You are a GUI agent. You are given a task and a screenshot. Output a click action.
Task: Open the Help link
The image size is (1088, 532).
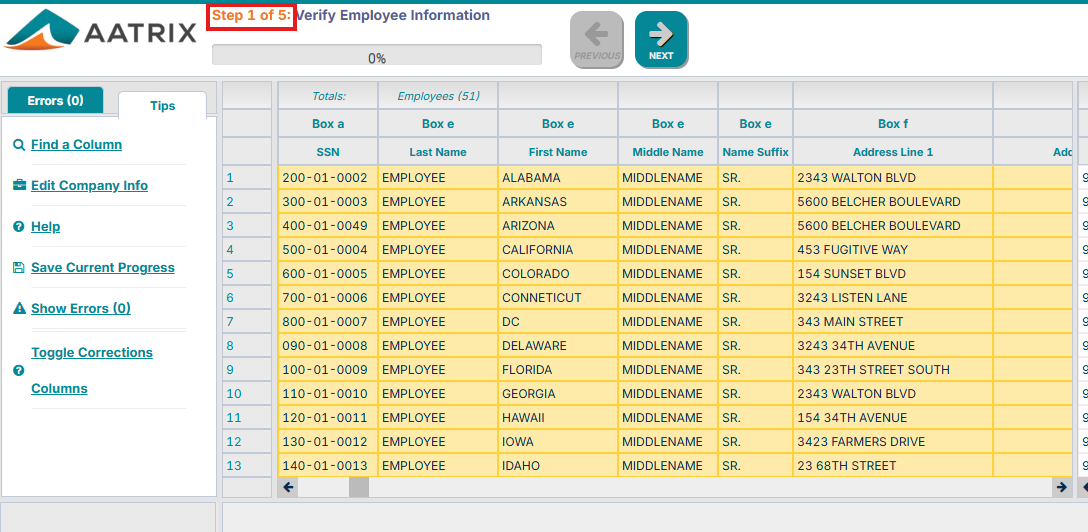point(46,226)
